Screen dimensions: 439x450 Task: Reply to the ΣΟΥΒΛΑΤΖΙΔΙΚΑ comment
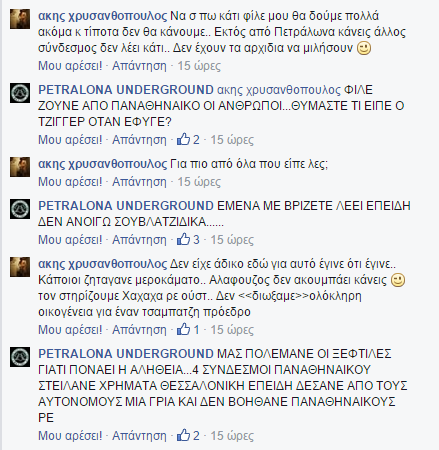coord(139,240)
